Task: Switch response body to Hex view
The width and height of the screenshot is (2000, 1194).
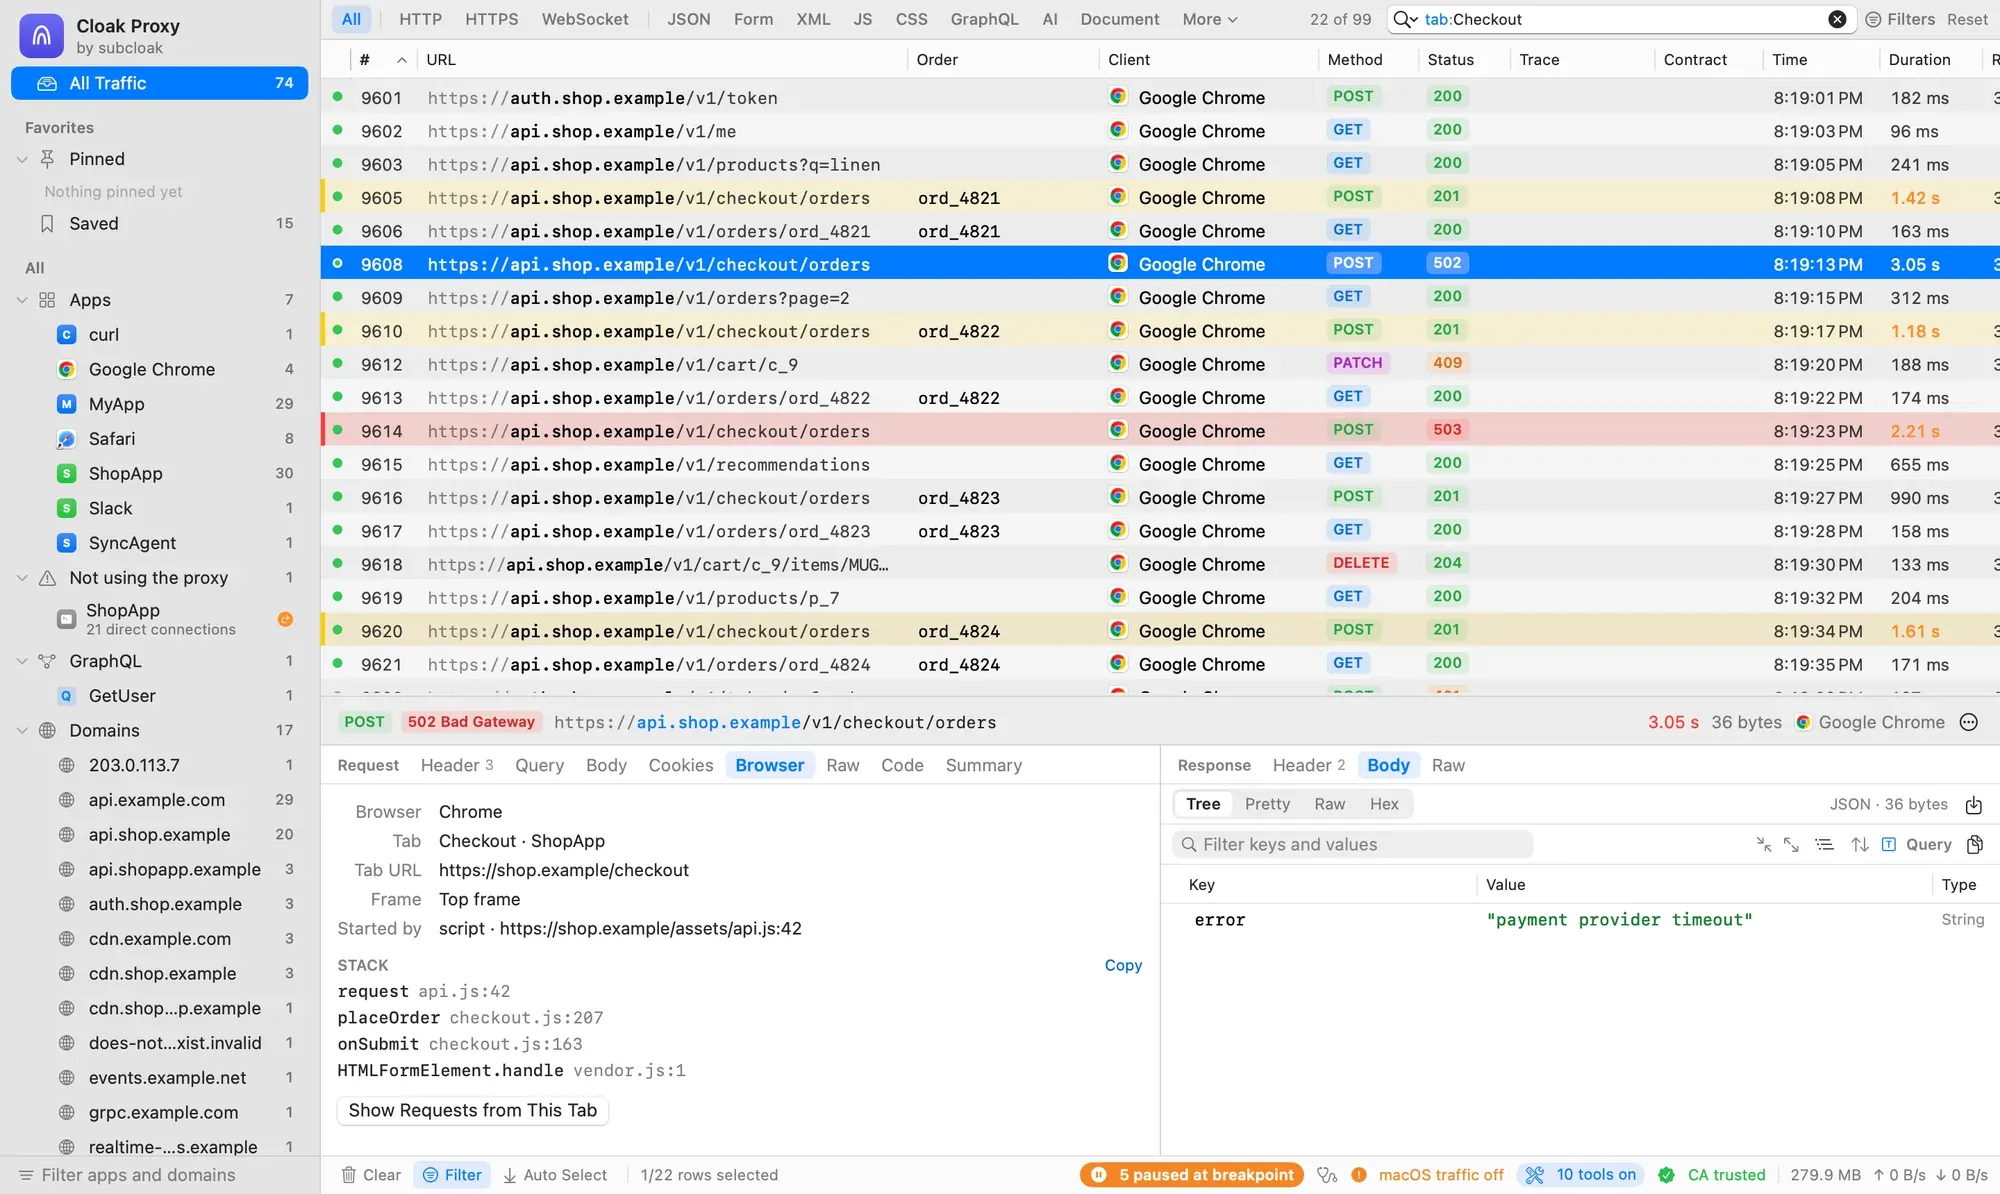Action: [1384, 804]
